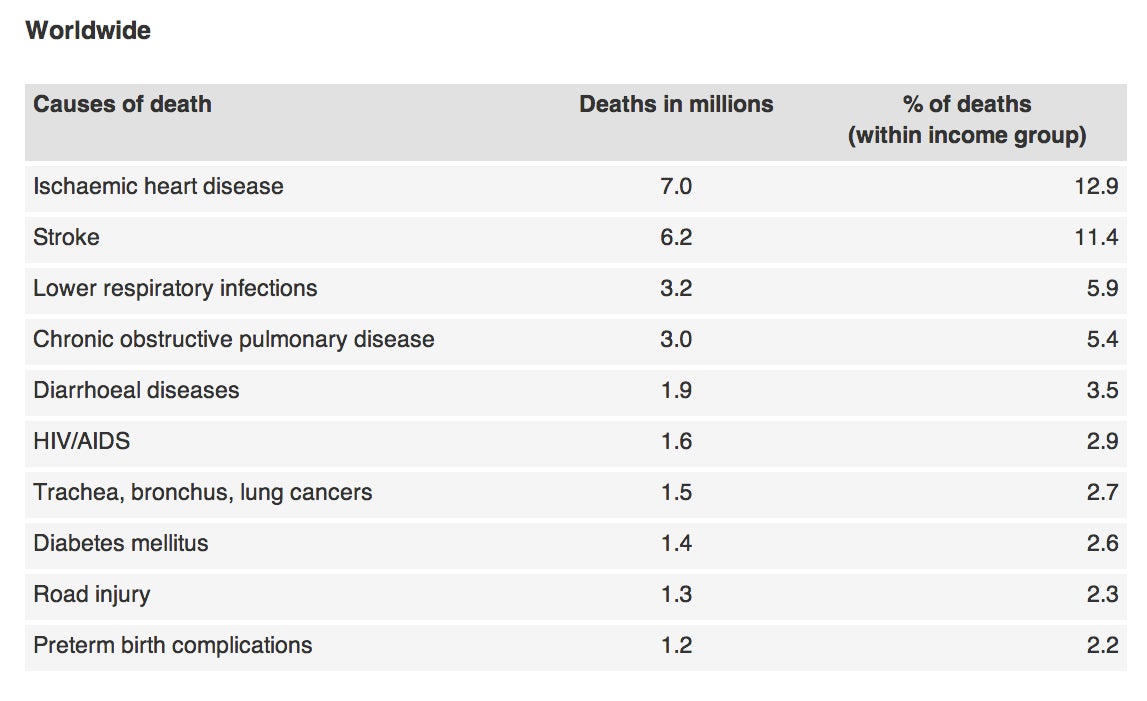Viewport: 1147px width, 701px height.
Task: Select the Road injury row
Action: (x=576, y=594)
